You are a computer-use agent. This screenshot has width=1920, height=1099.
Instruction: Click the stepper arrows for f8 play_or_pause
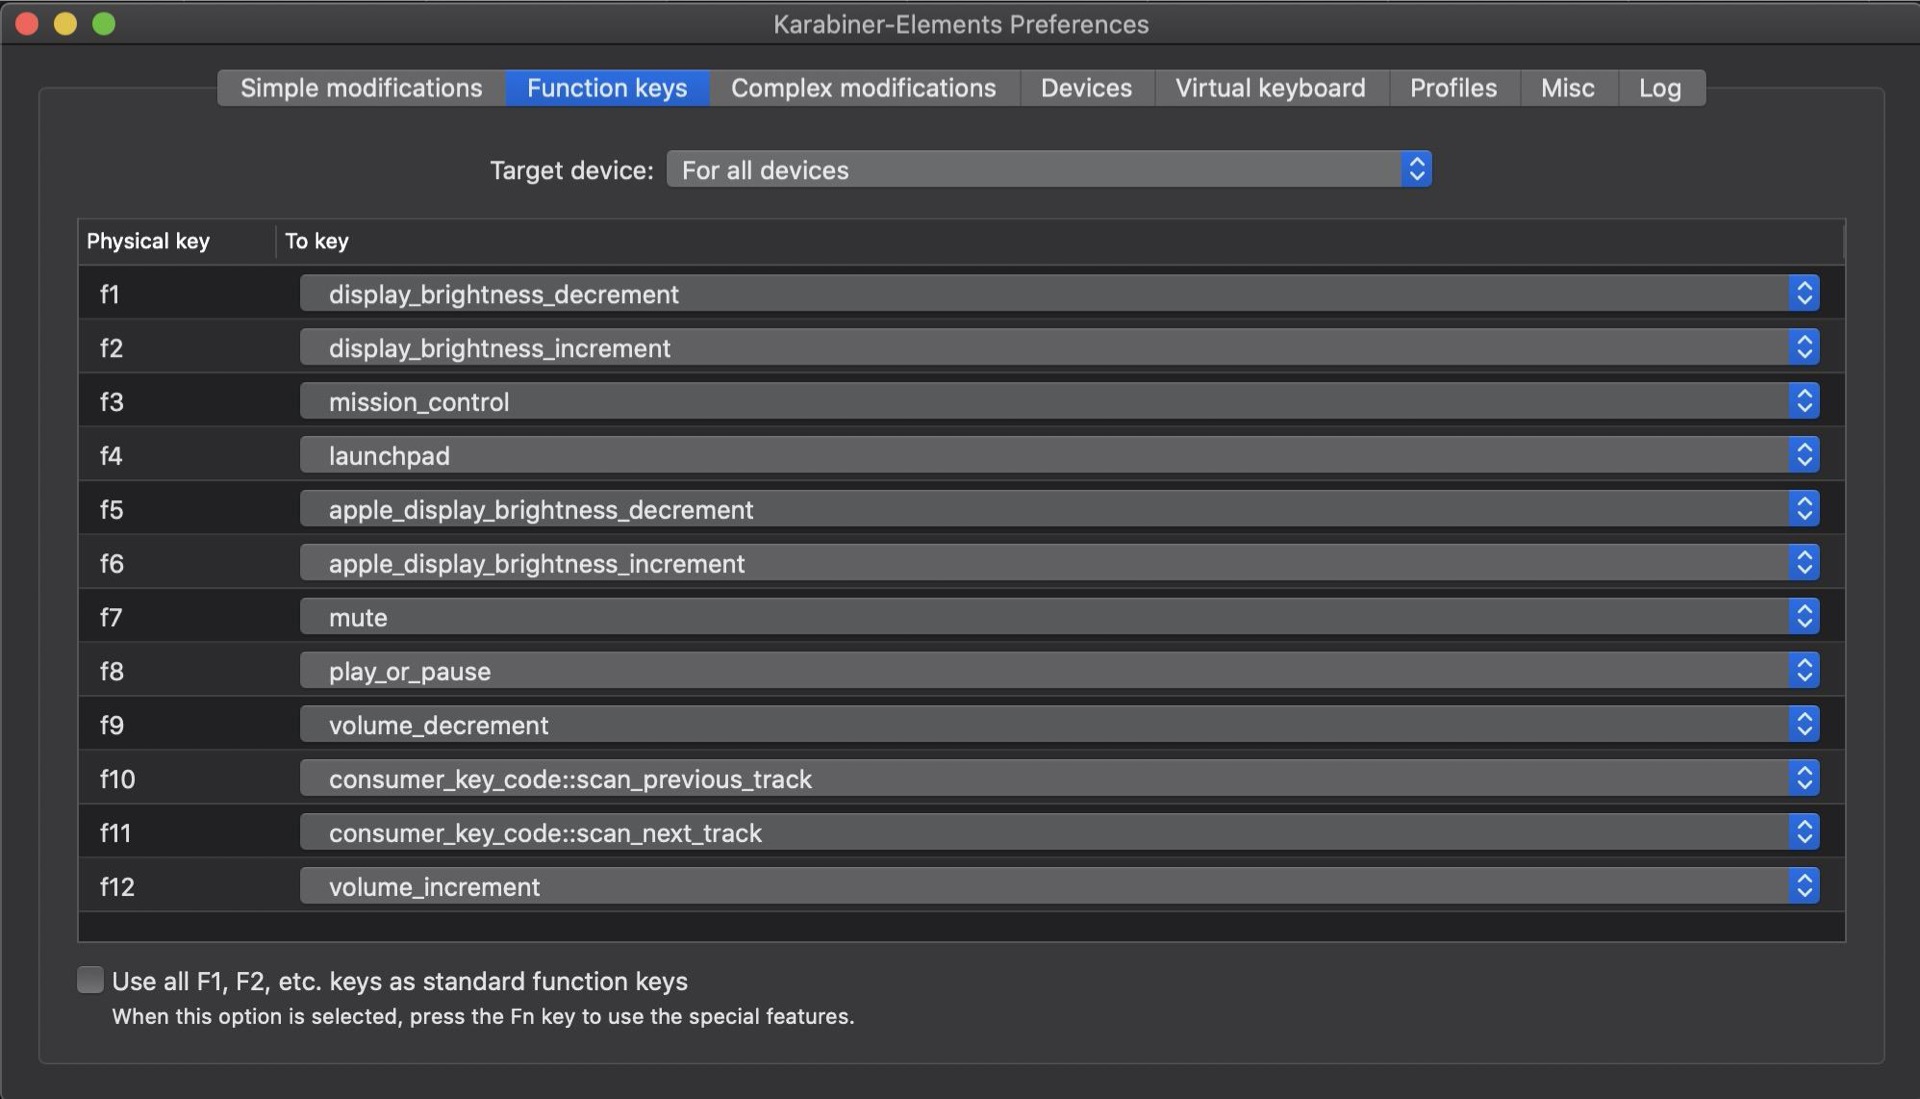(1804, 671)
